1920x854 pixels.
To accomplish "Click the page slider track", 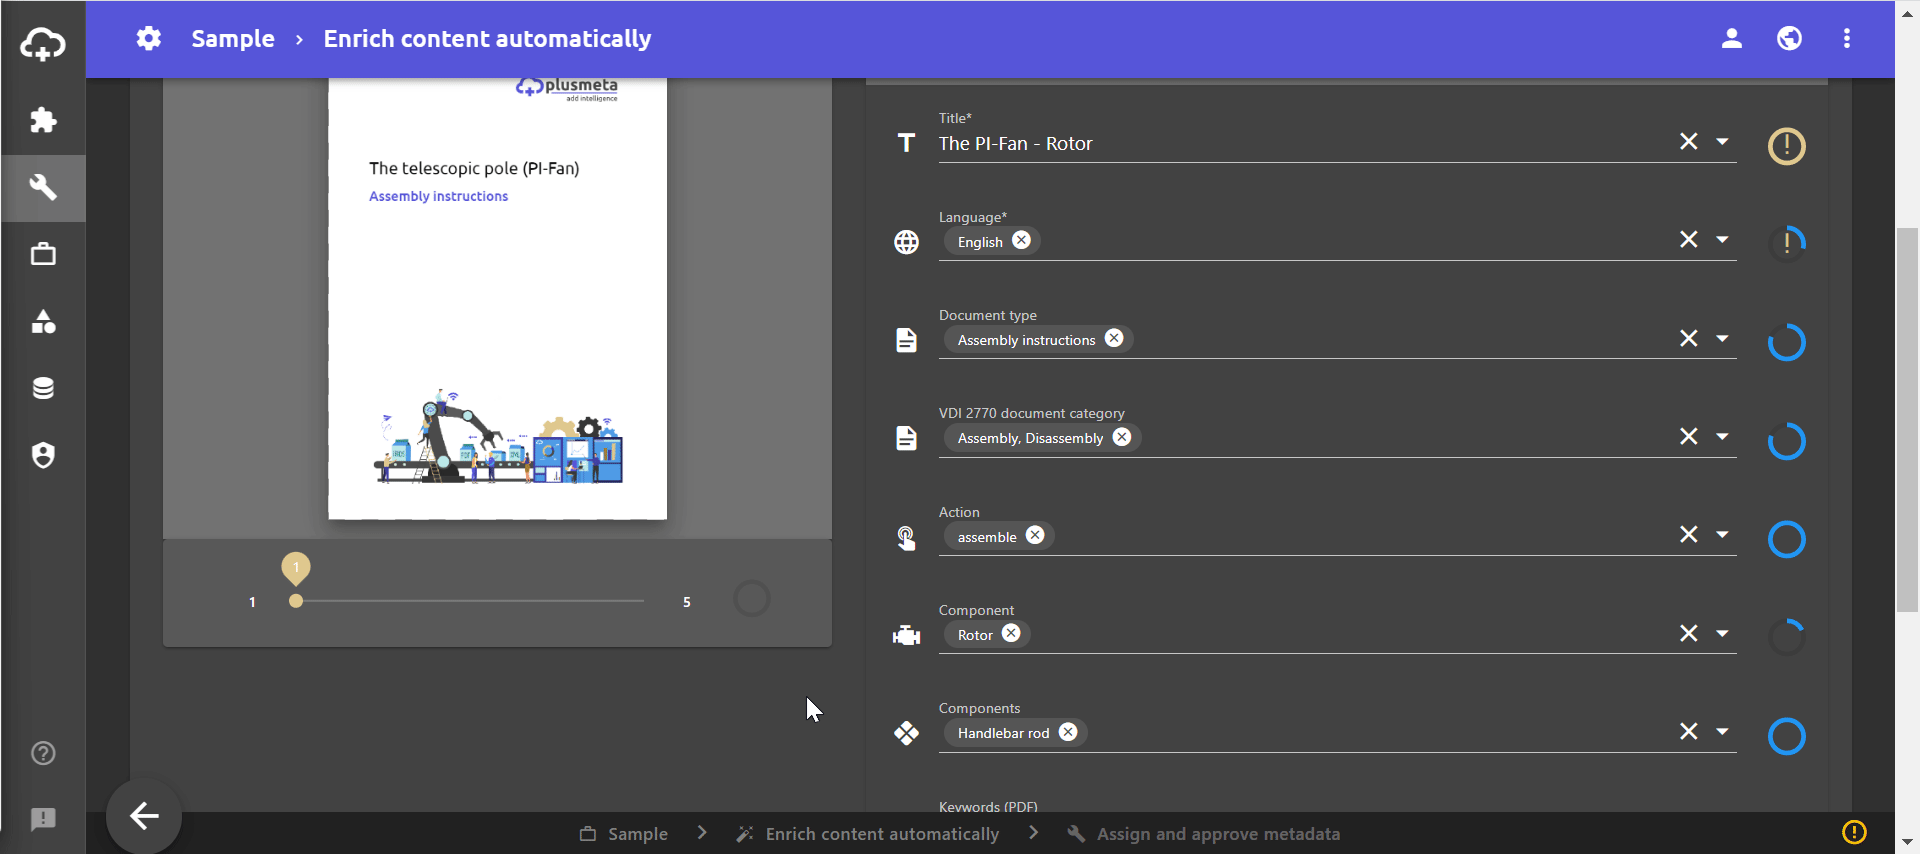I will [470, 601].
